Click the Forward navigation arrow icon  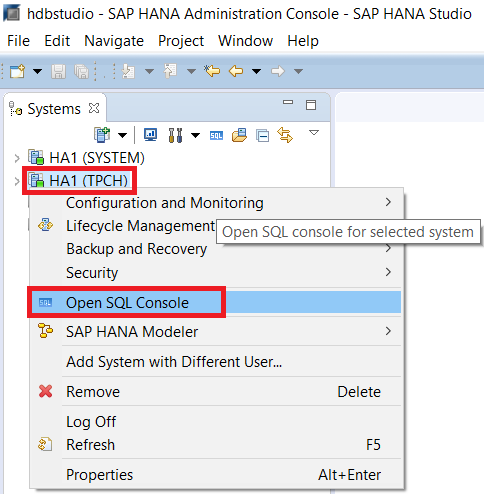pos(278,71)
